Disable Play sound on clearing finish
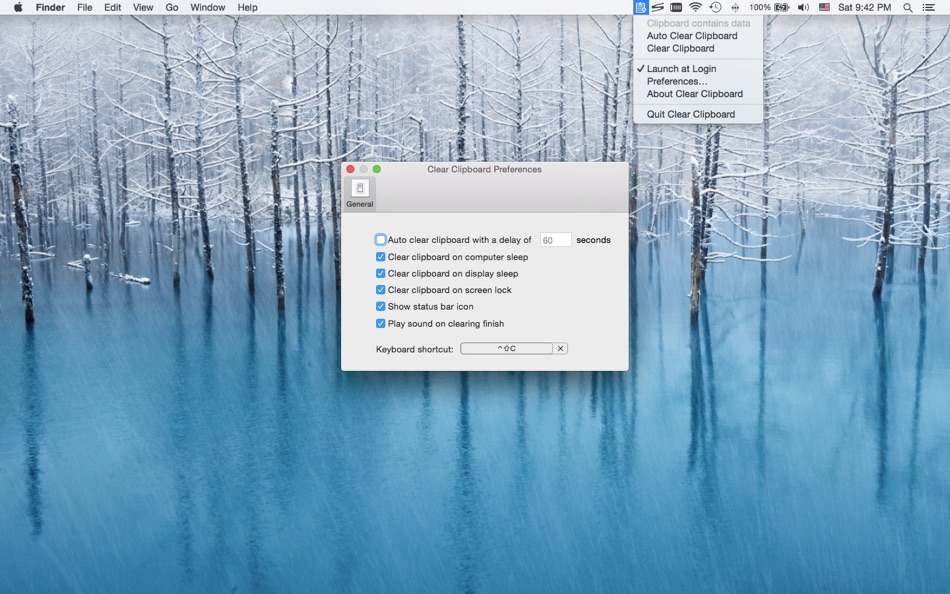The height and width of the screenshot is (594, 950). [x=380, y=324]
